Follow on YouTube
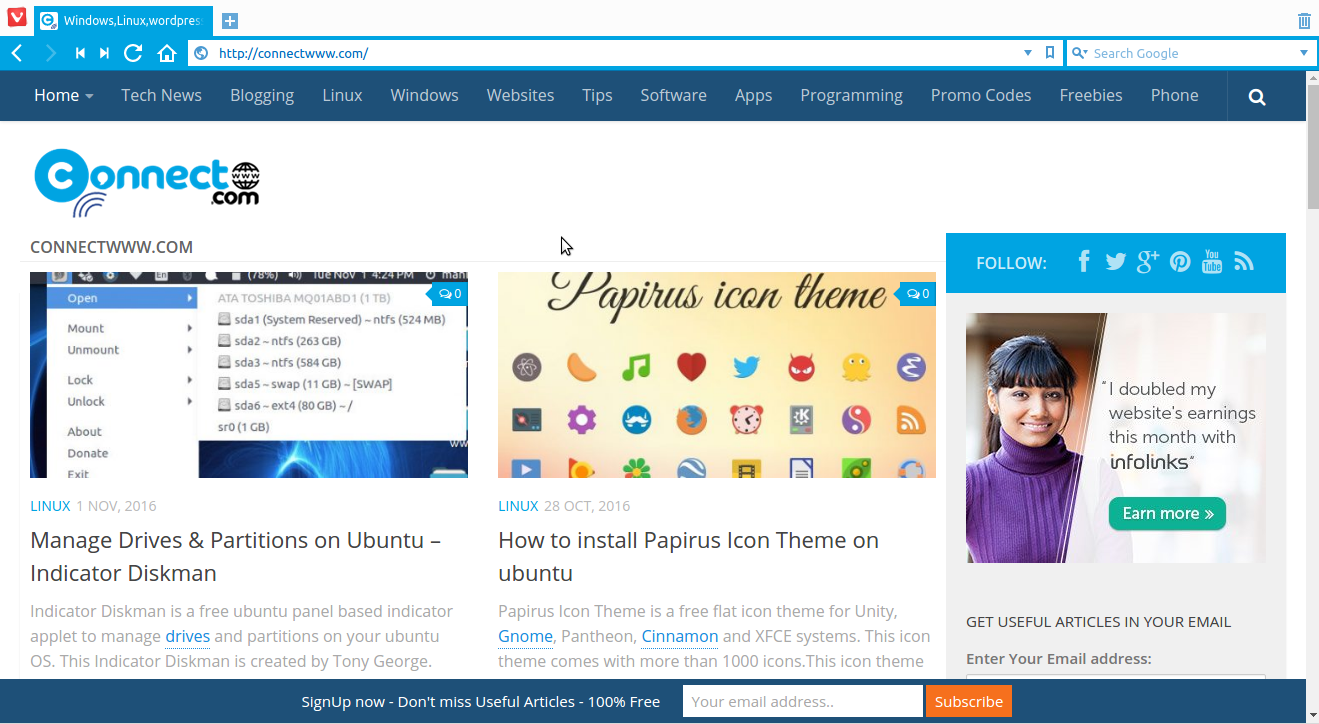The height and width of the screenshot is (724, 1319). point(1212,262)
